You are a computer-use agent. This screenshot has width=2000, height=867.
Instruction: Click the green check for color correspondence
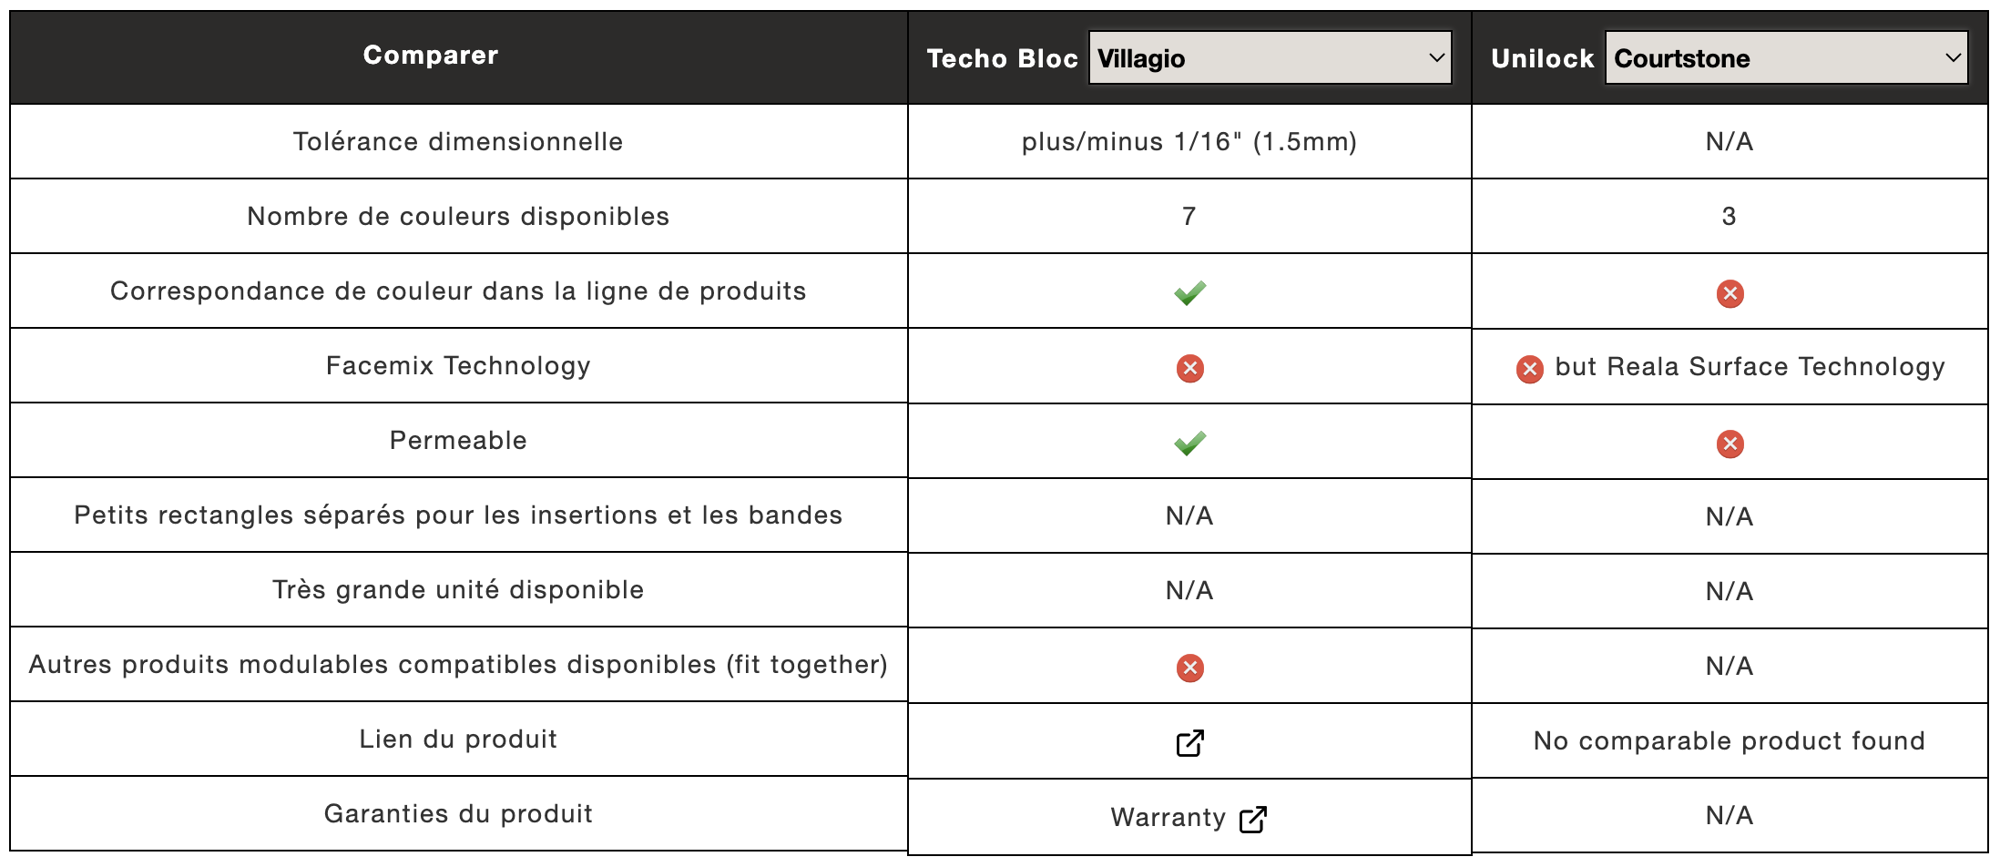pos(1190,293)
